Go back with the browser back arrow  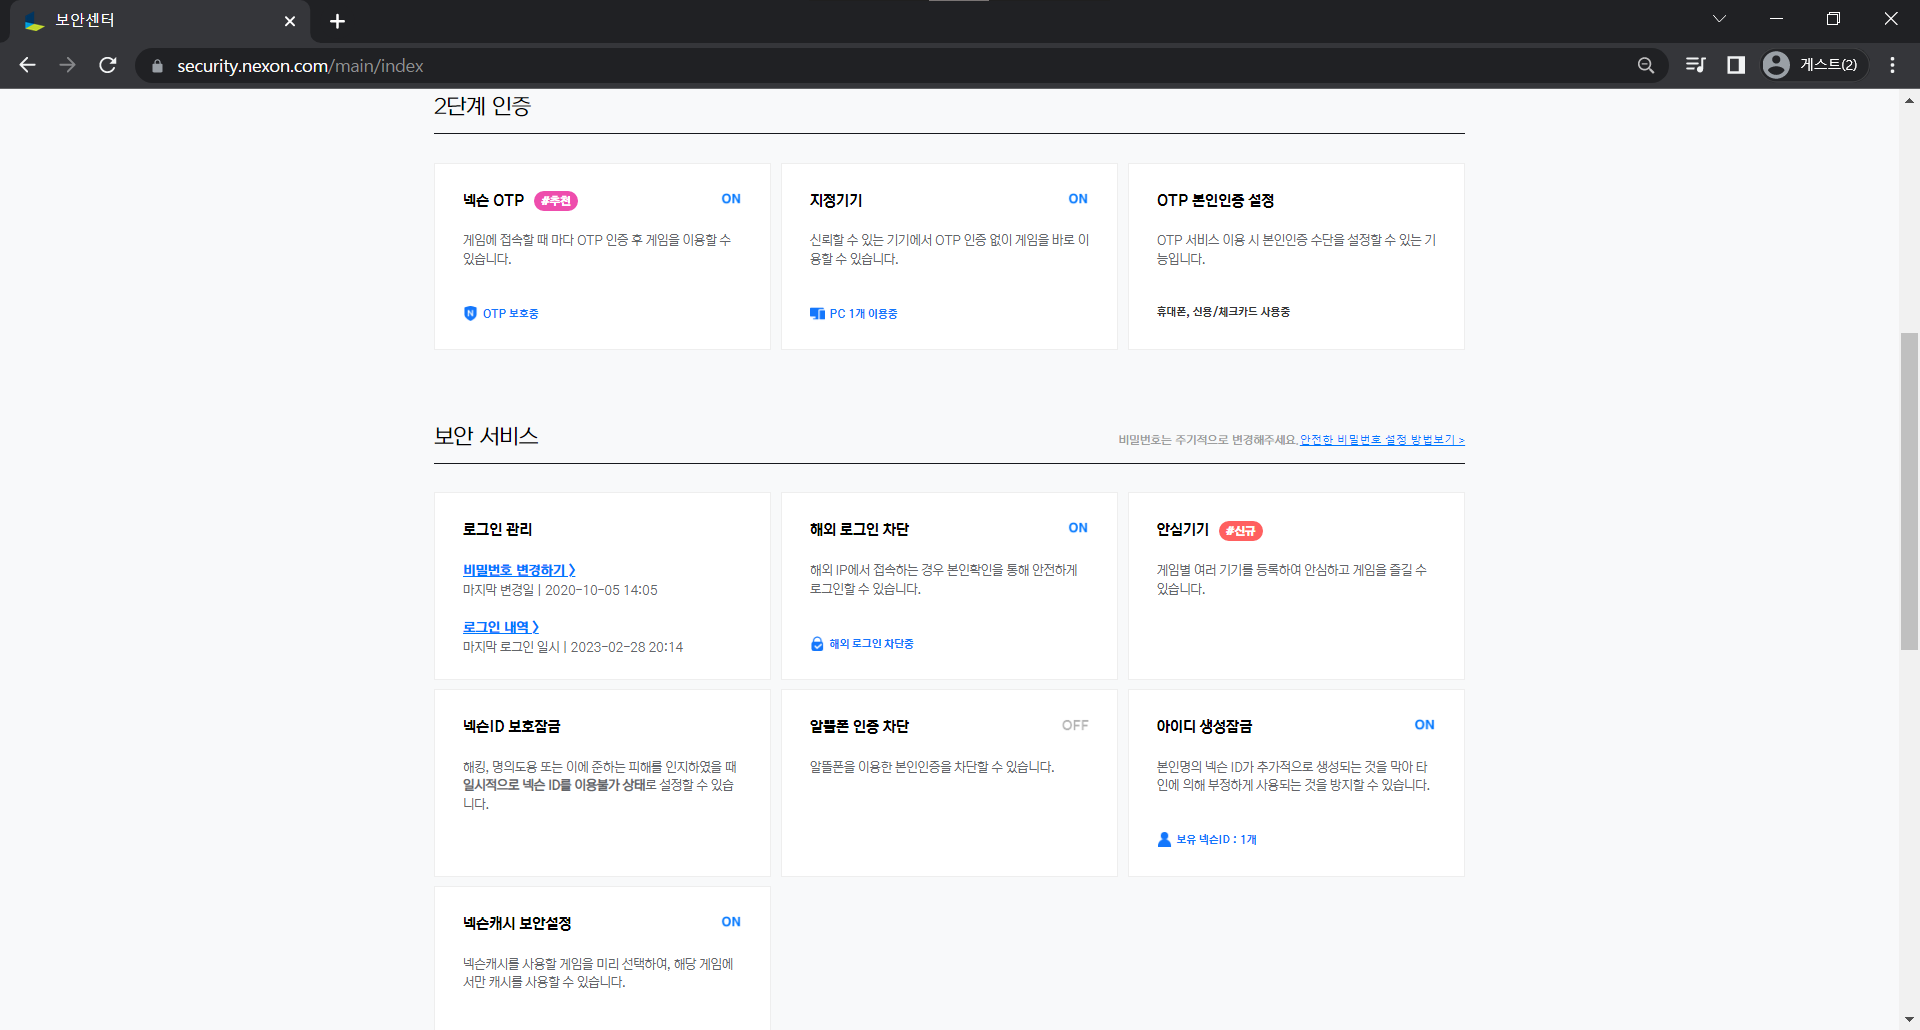coord(27,65)
